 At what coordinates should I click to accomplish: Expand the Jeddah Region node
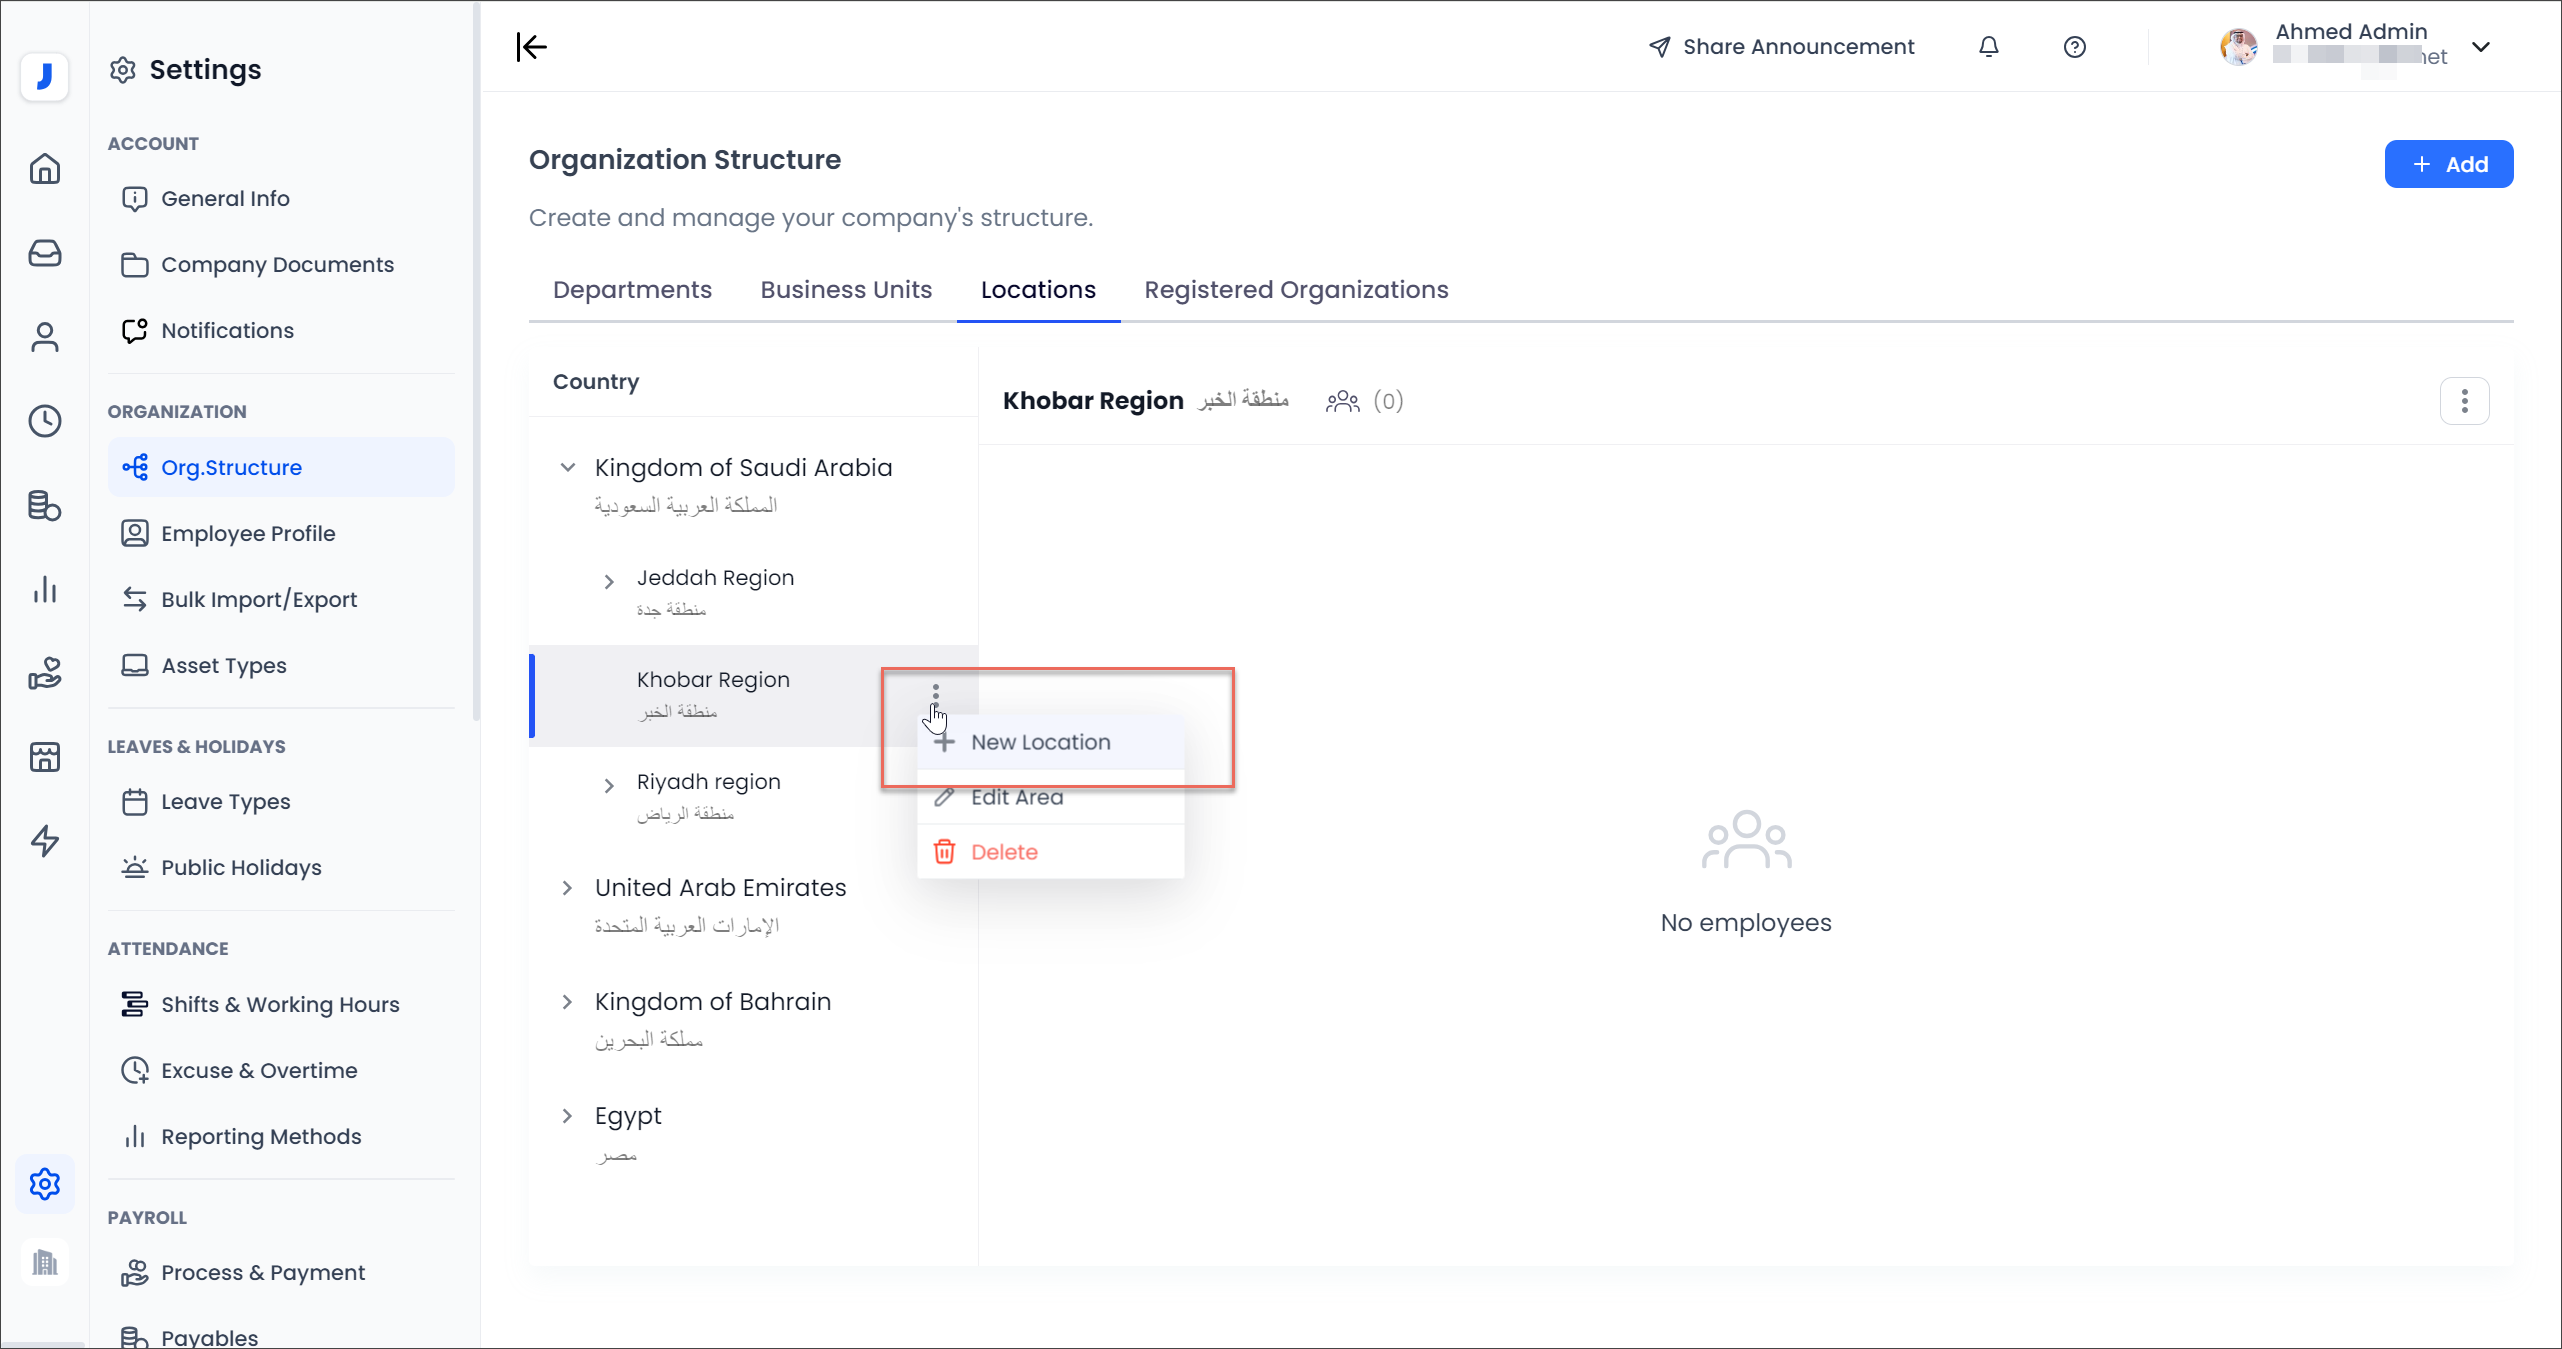609,581
